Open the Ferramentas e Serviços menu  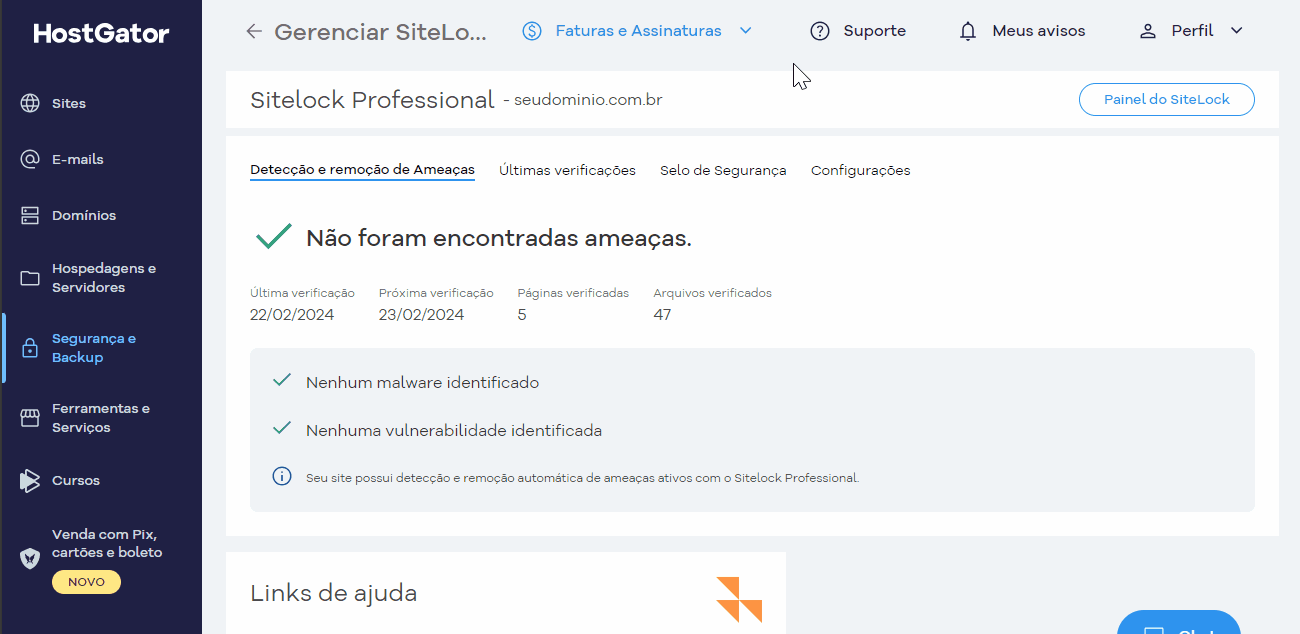pyautogui.click(x=101, y=418)
